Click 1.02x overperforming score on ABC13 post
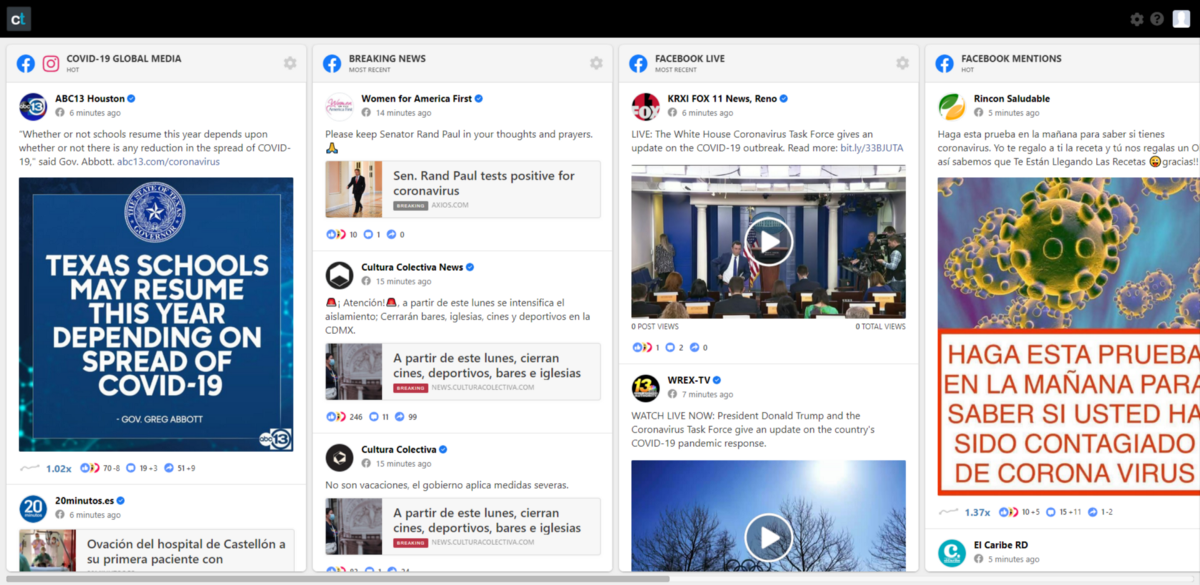 (58, 468)
